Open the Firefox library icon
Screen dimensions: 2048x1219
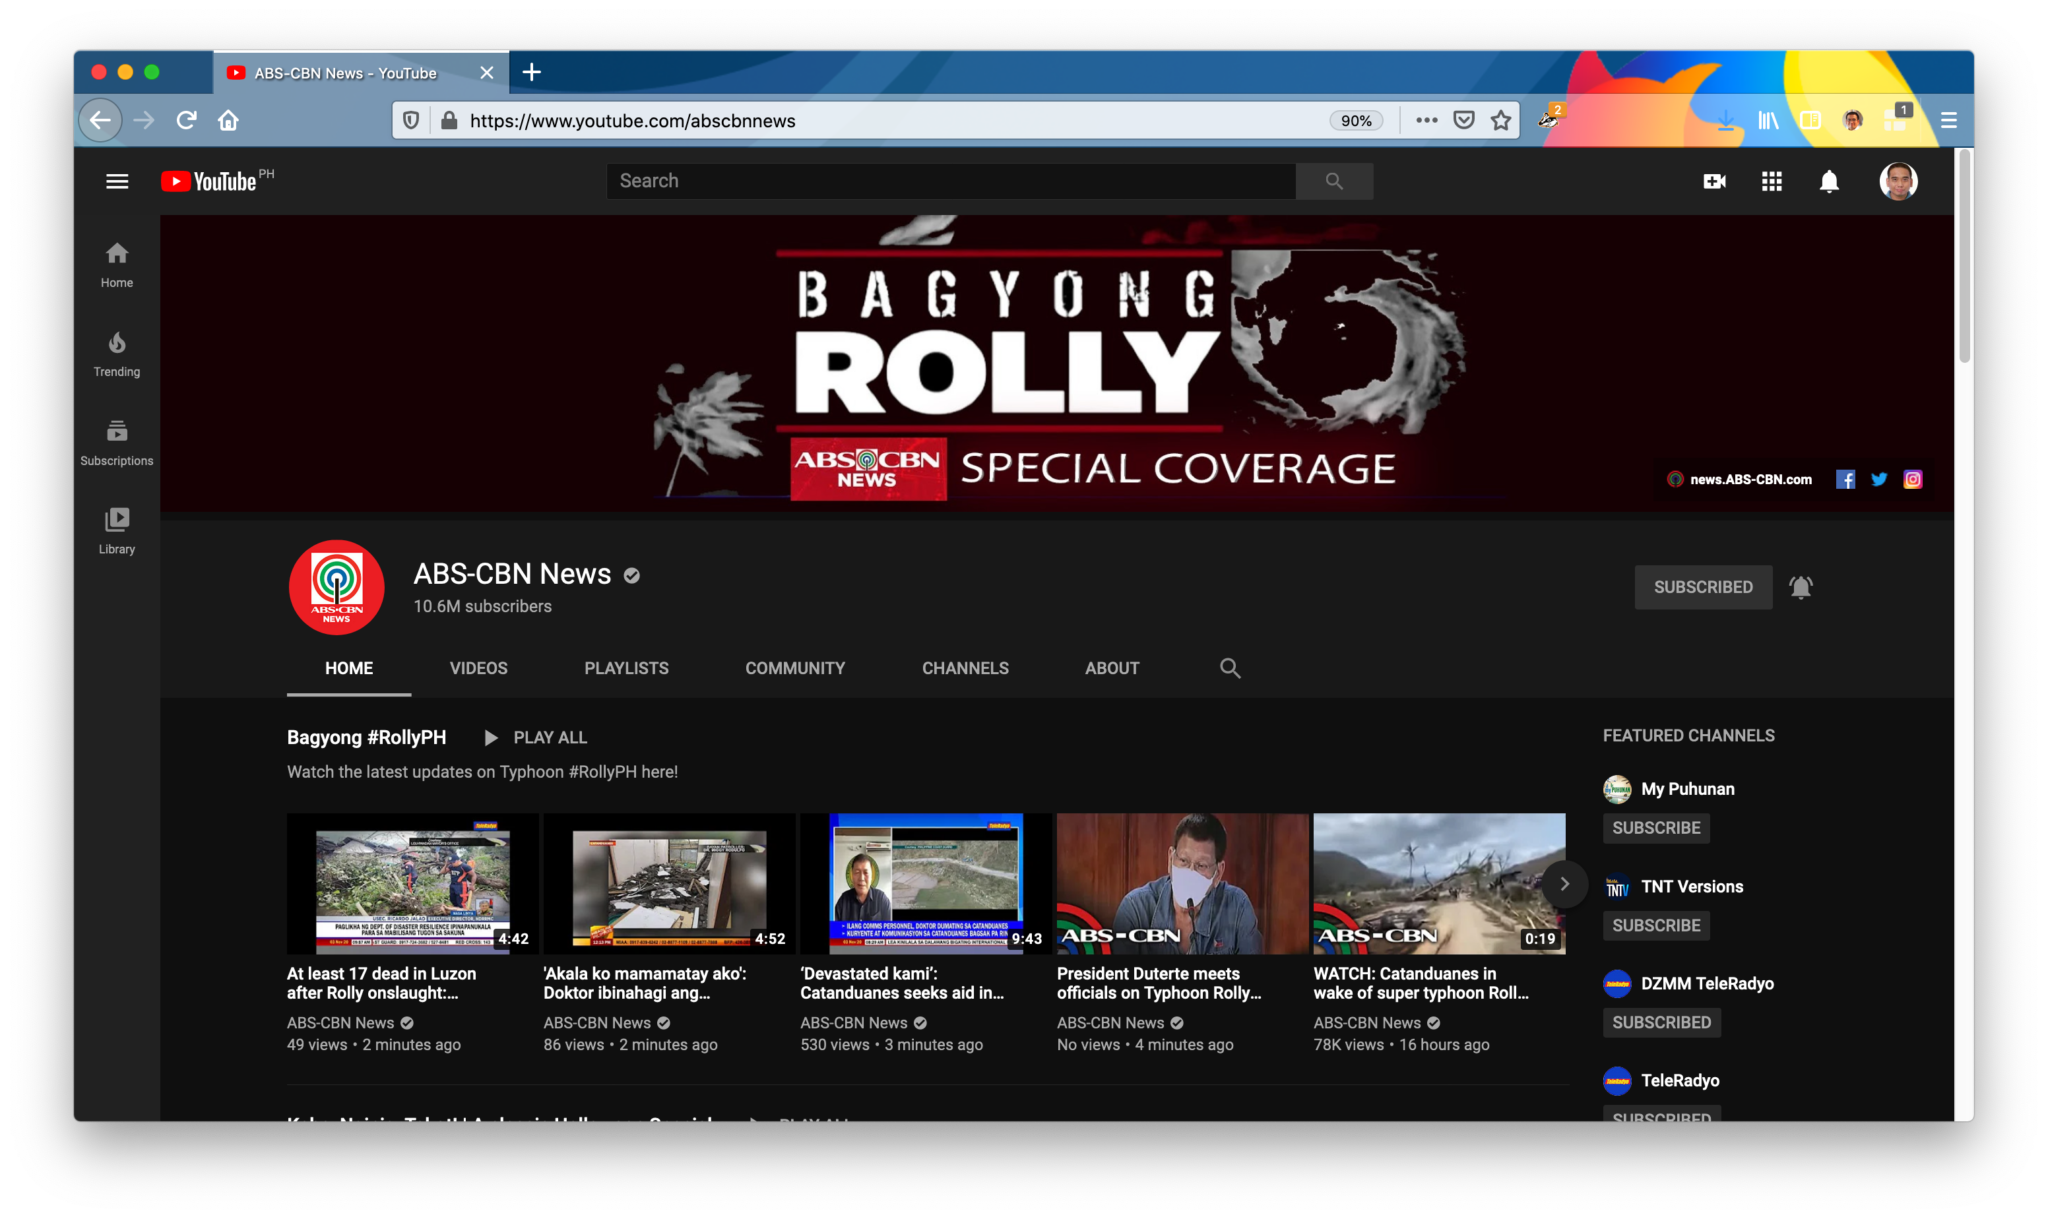(x=1768, y=120)
